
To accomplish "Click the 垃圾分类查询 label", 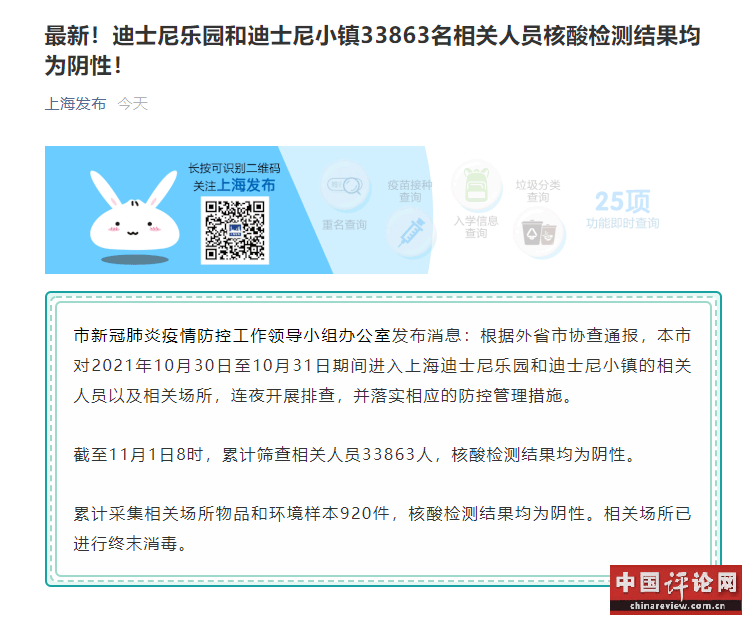I will pyautogui.click(x=538, y=191).
